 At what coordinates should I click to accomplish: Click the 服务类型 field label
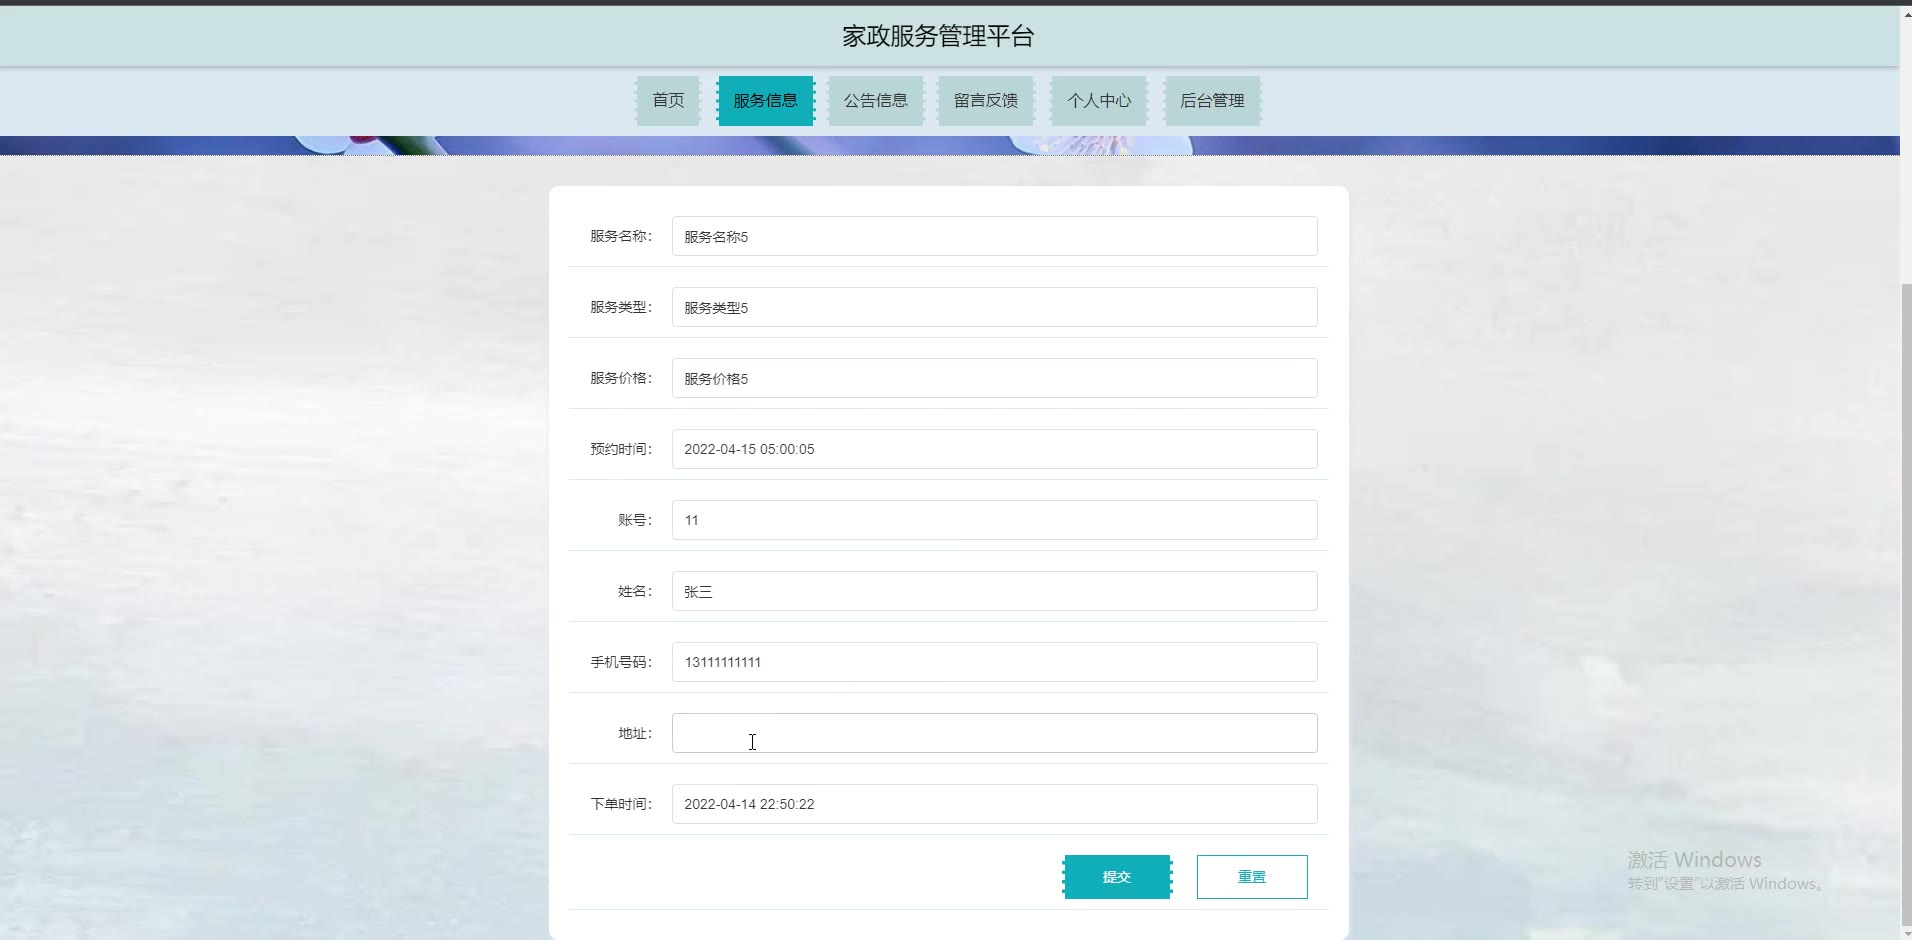point(621,308)
